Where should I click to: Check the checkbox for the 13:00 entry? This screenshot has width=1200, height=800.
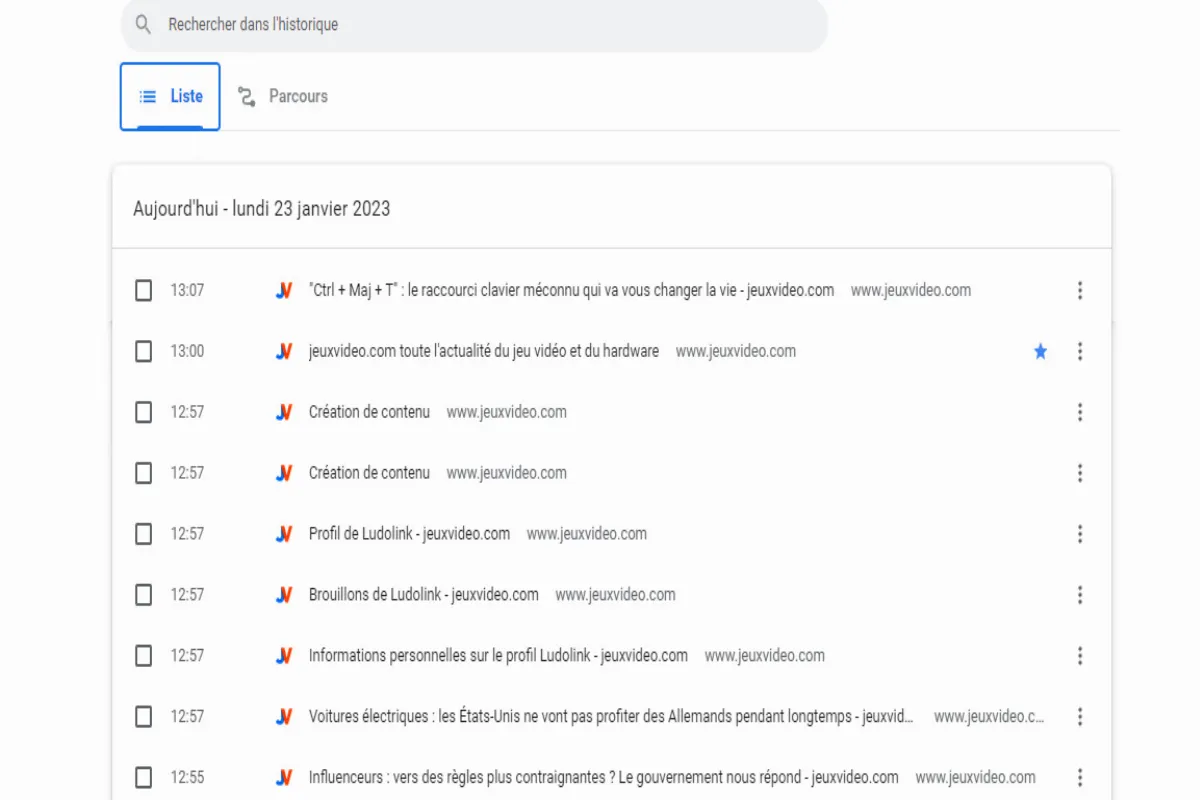pyautogui.click(x=143, y=351)
